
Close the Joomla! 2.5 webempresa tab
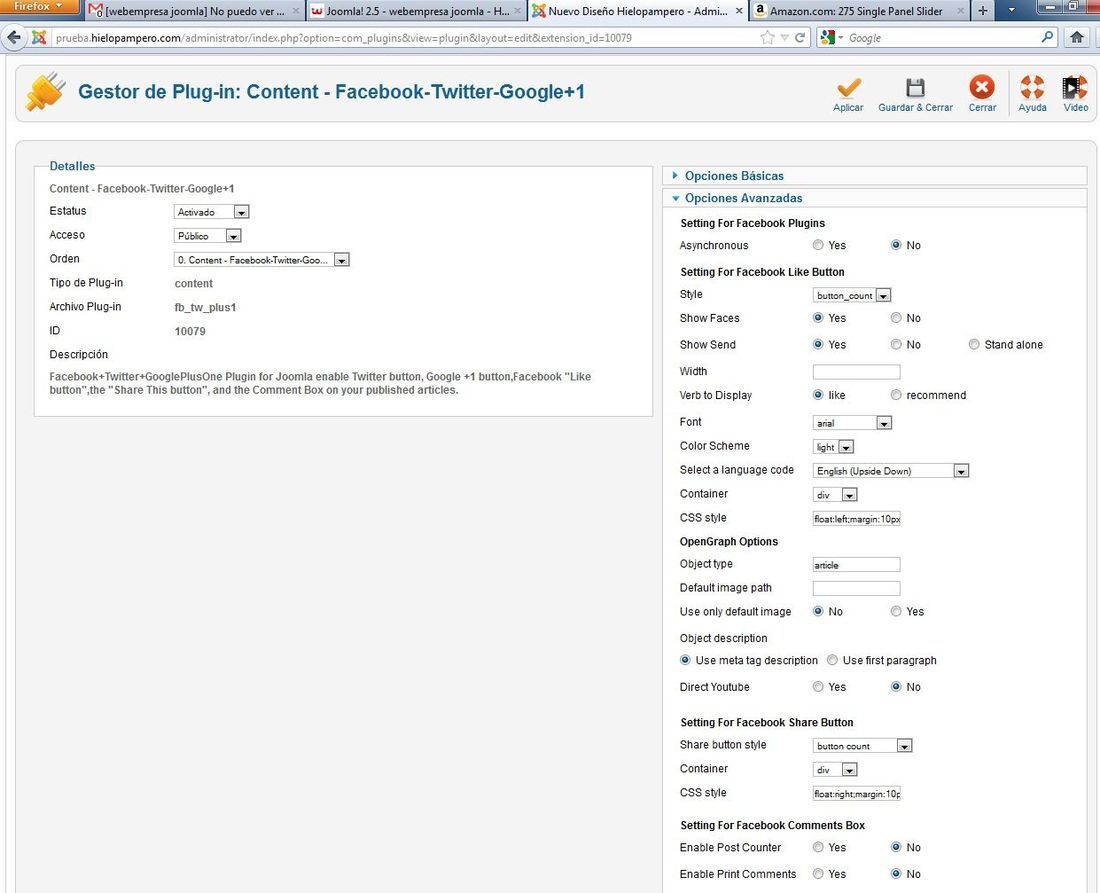(x=518, y=11)
